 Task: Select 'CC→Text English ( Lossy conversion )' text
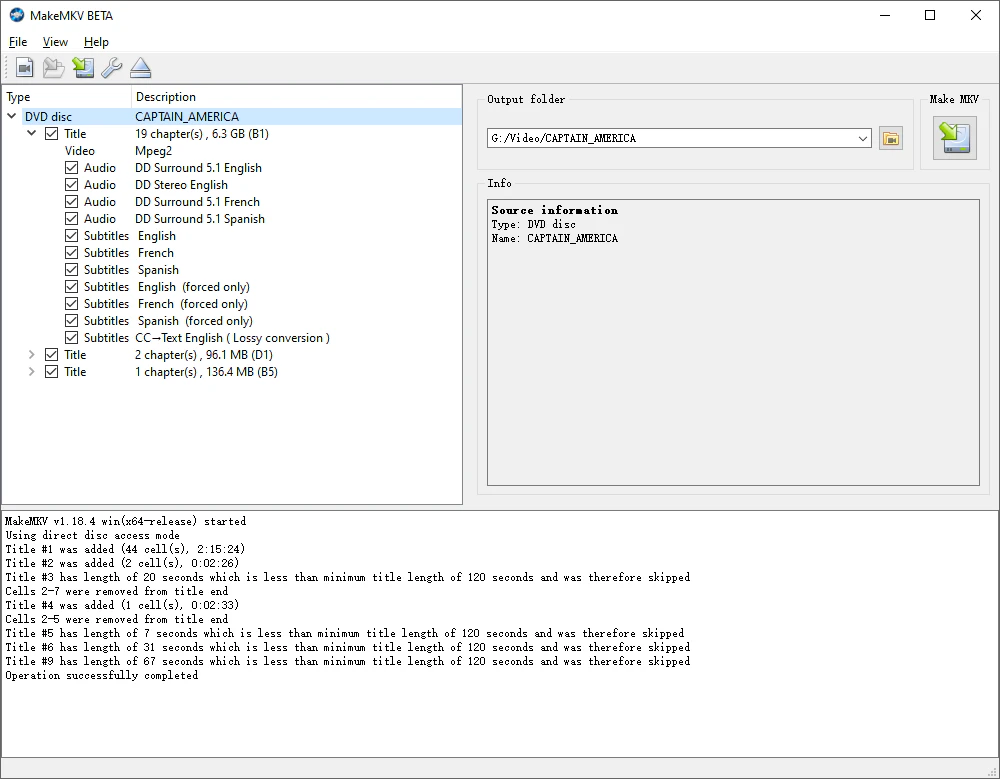tap(232, 338)
